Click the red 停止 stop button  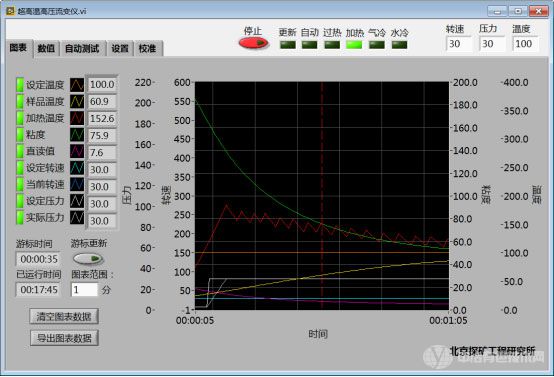point(254,43)
